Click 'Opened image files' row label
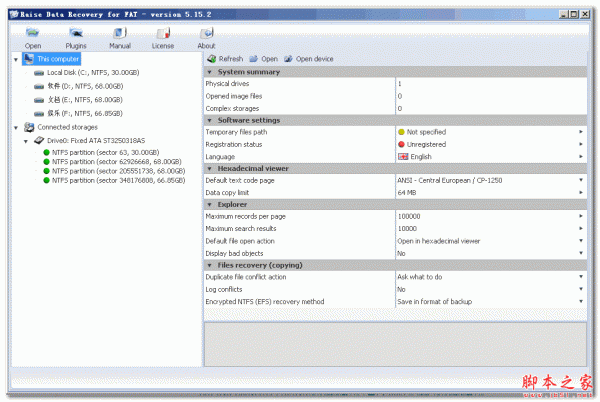600x402 pixels. [234, 96]
